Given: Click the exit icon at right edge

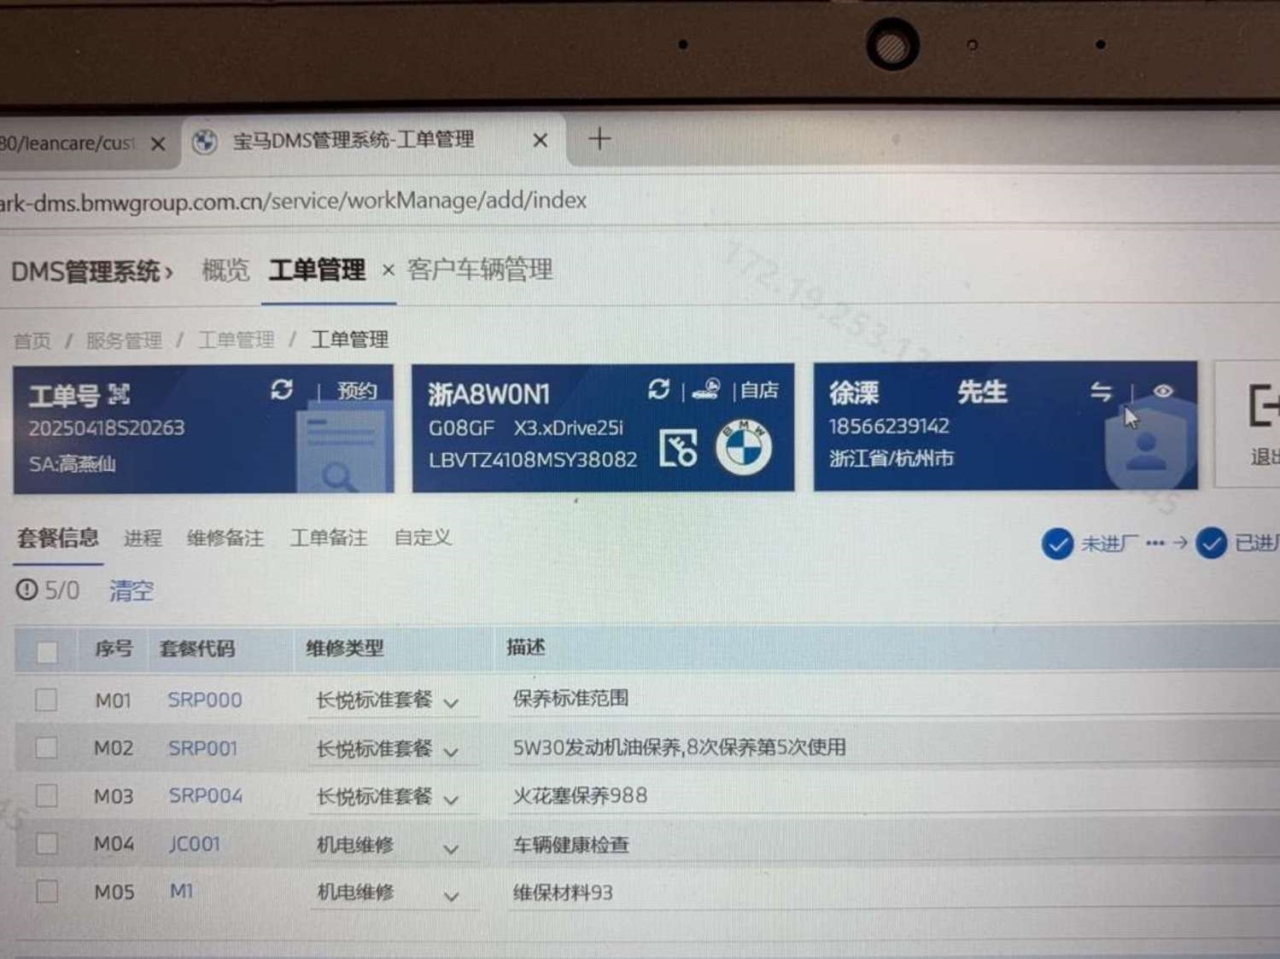Looking at the screenshot, I should pos(1264,405).
